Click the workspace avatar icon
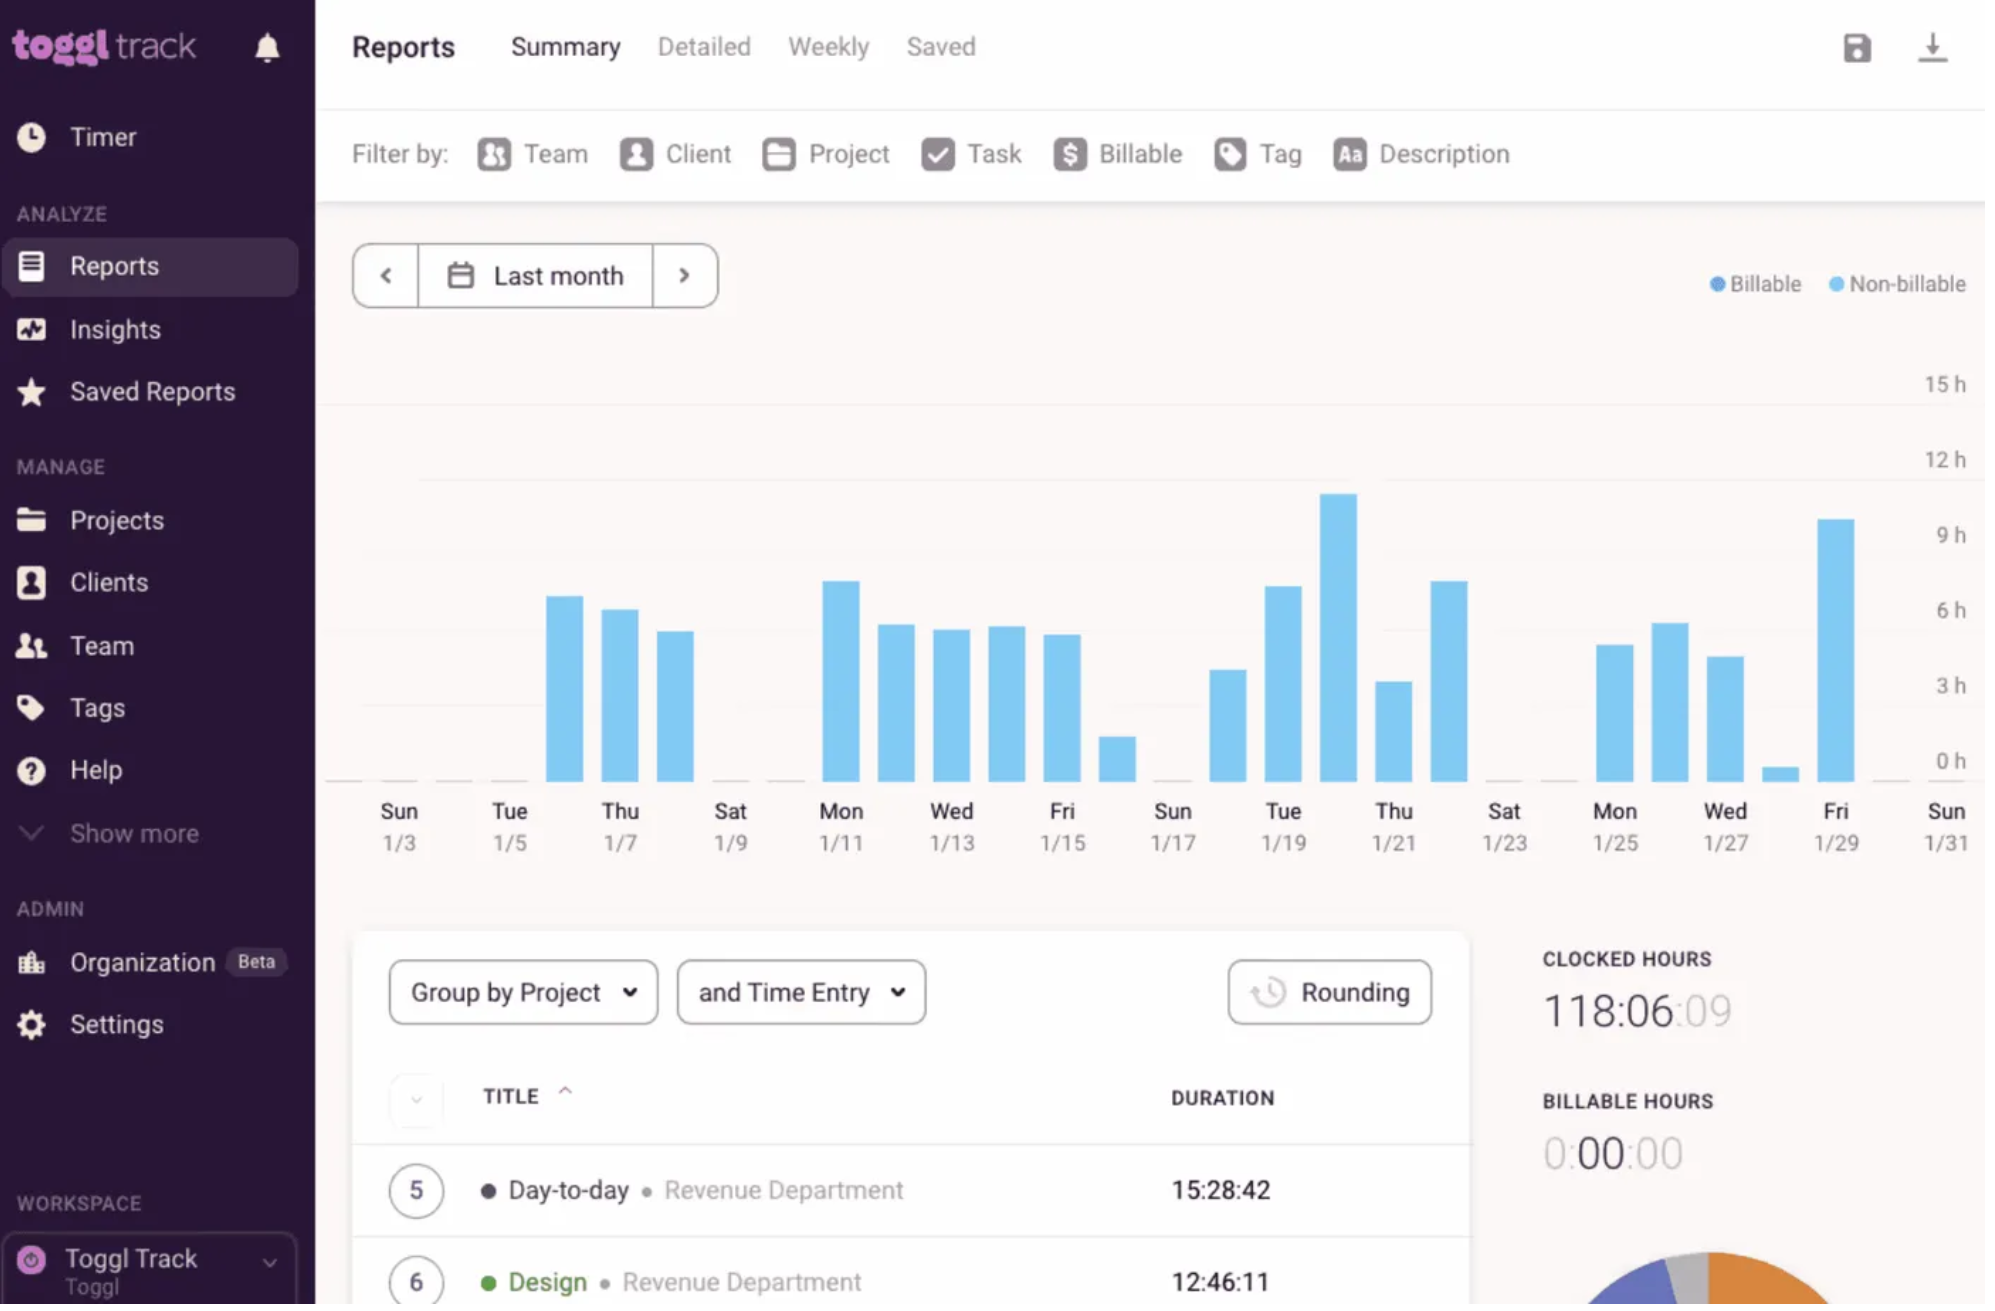The height and width of the screenshot is (1311, 1995). point(31,1260)
